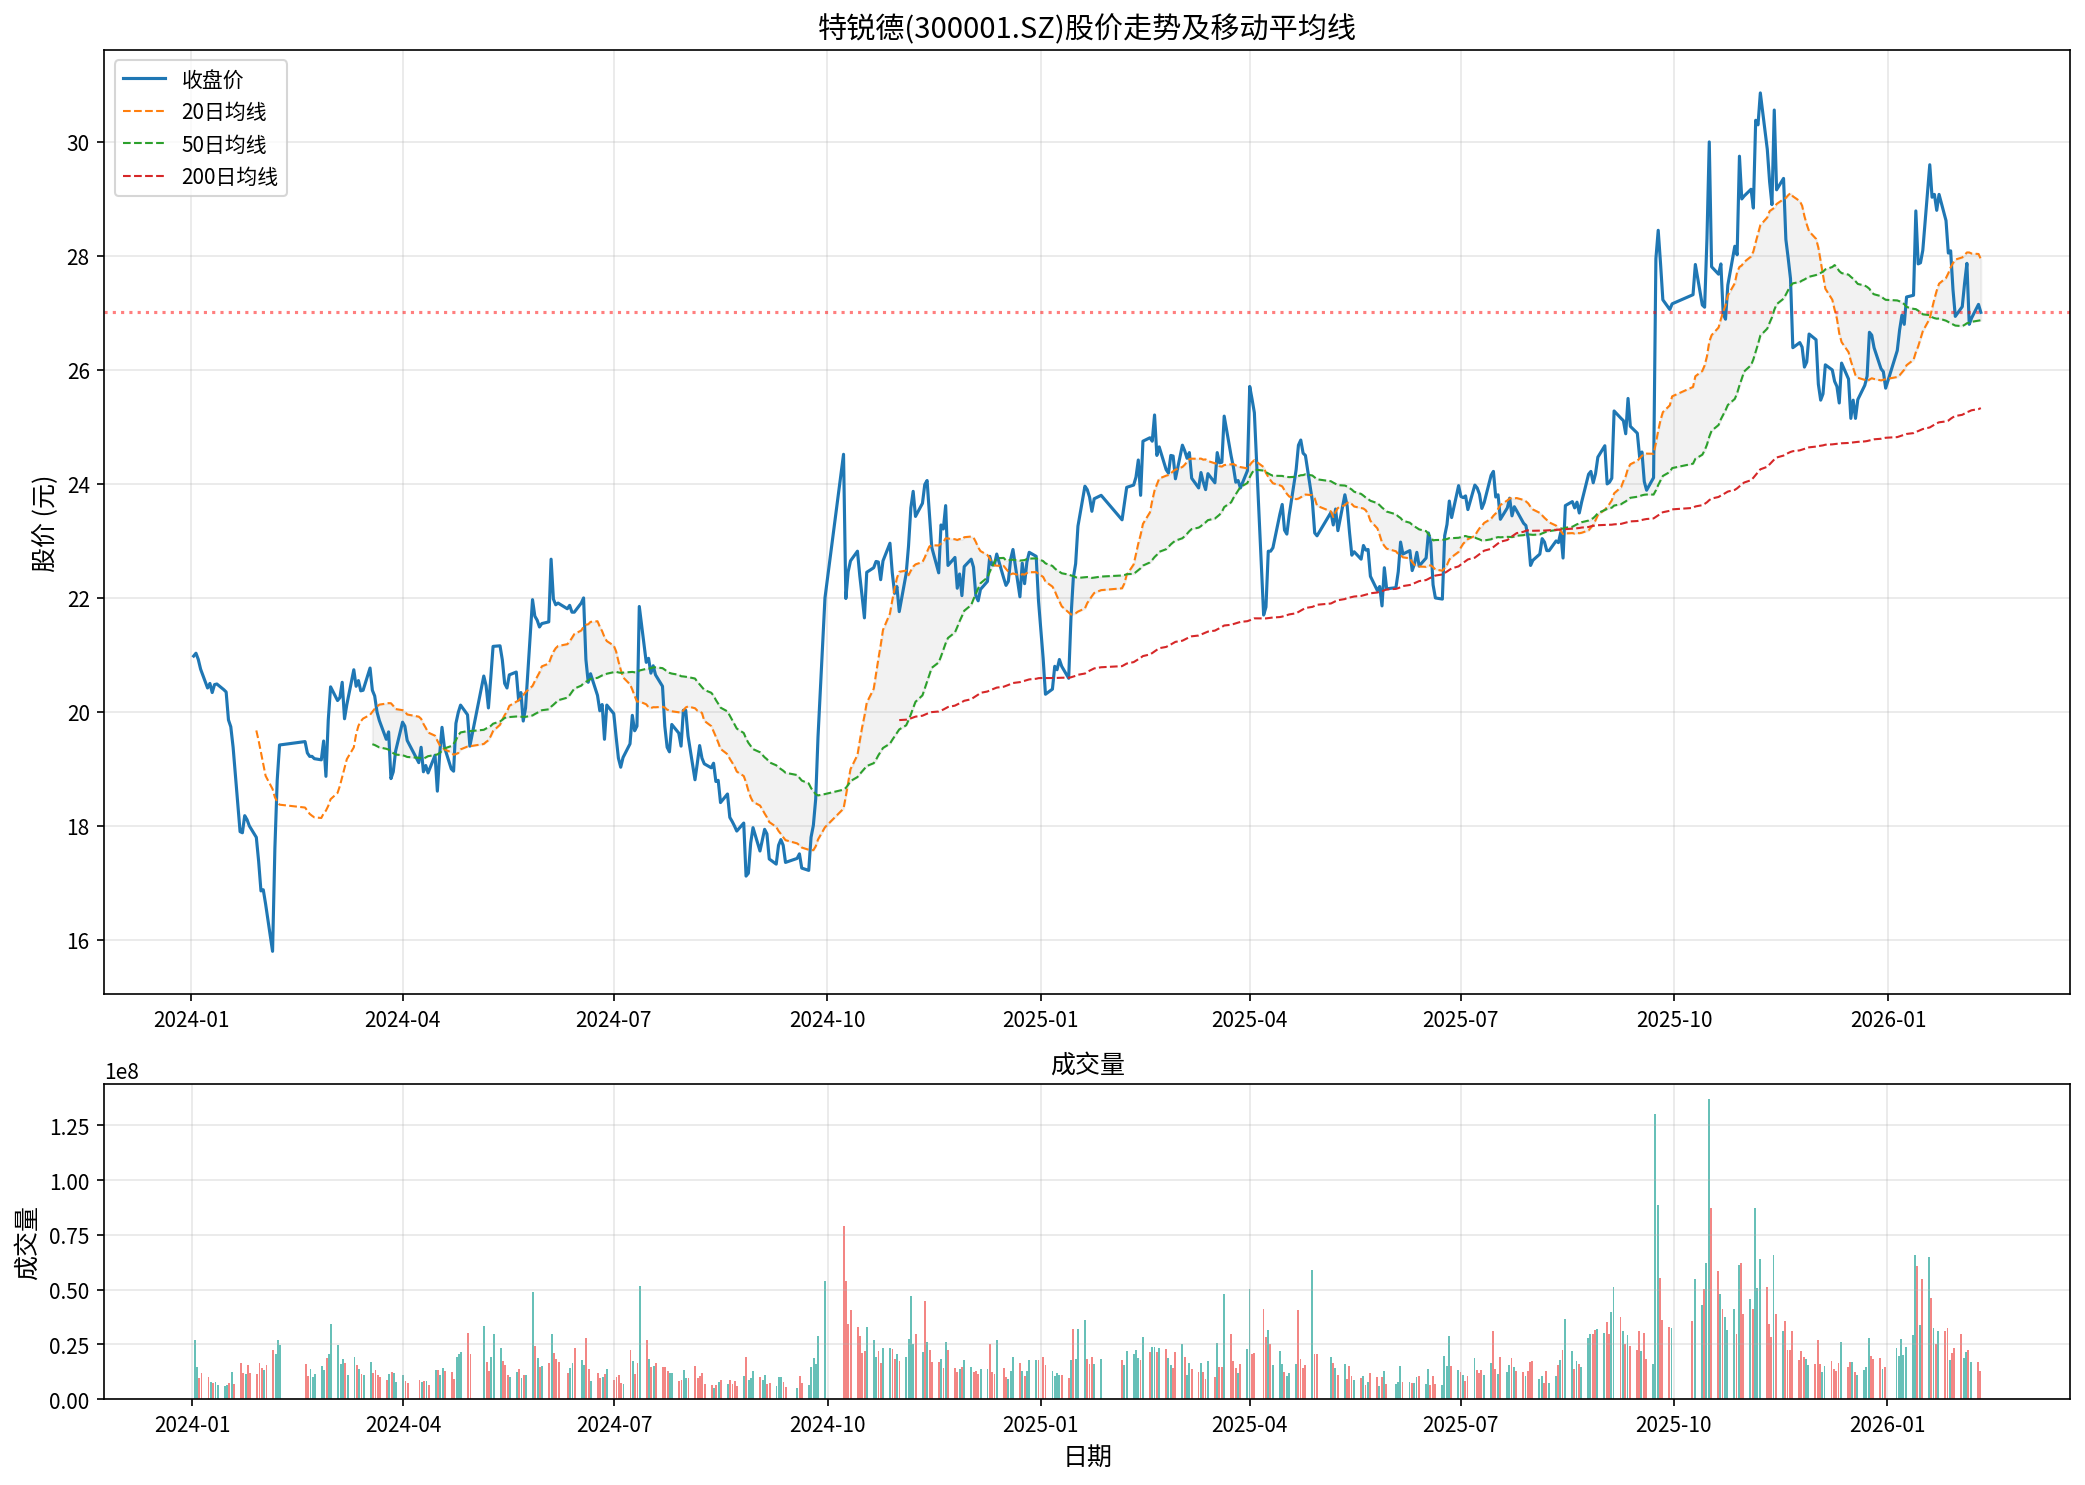Click the 2024-10 tick label on price chart
This screenshot has height=1485, width=2085.
827,1020
